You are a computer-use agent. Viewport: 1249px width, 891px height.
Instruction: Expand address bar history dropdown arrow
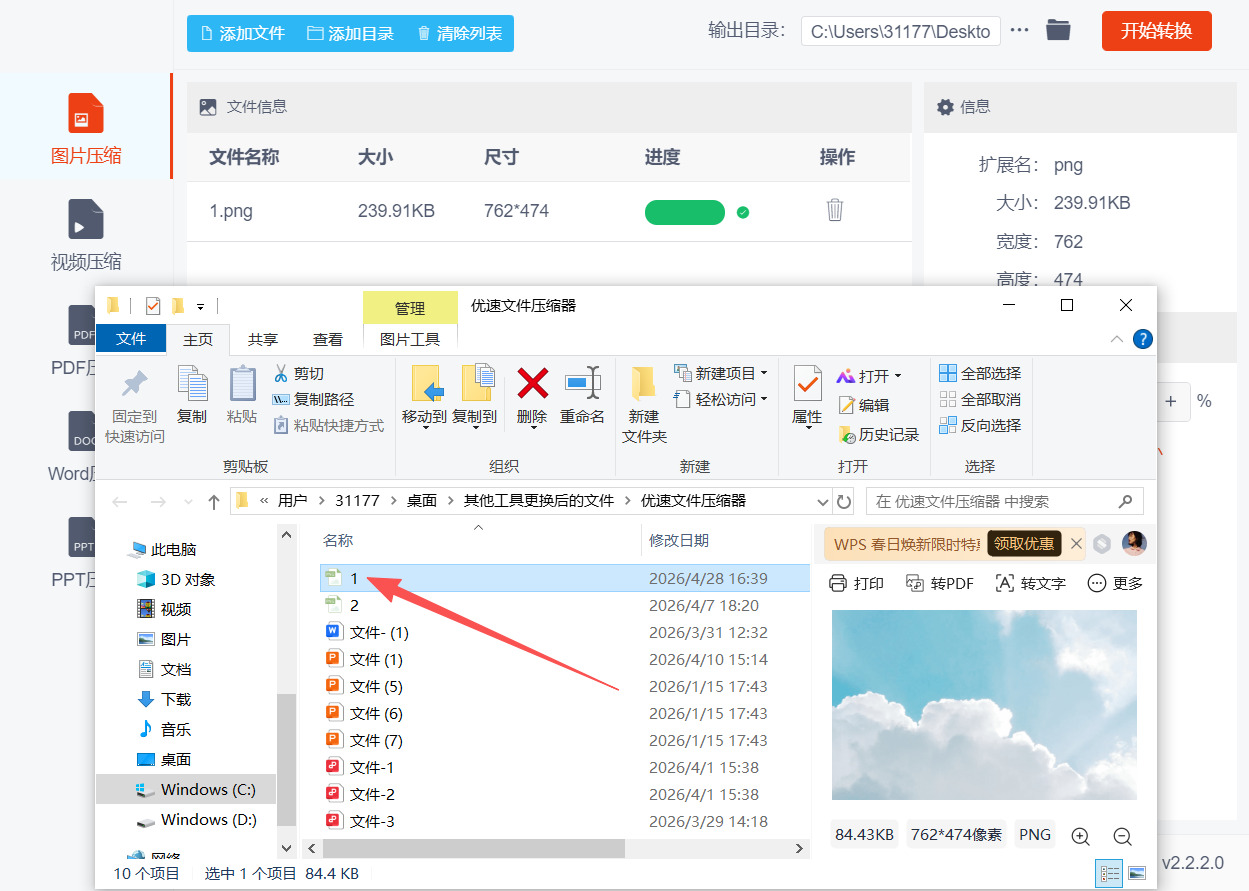[x=823, y=501]
